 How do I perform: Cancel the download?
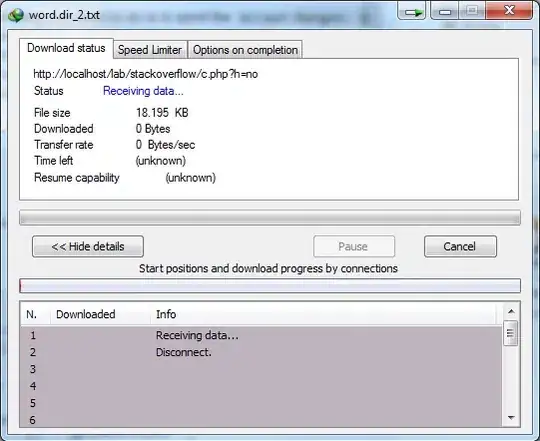(x=460, y=246)
